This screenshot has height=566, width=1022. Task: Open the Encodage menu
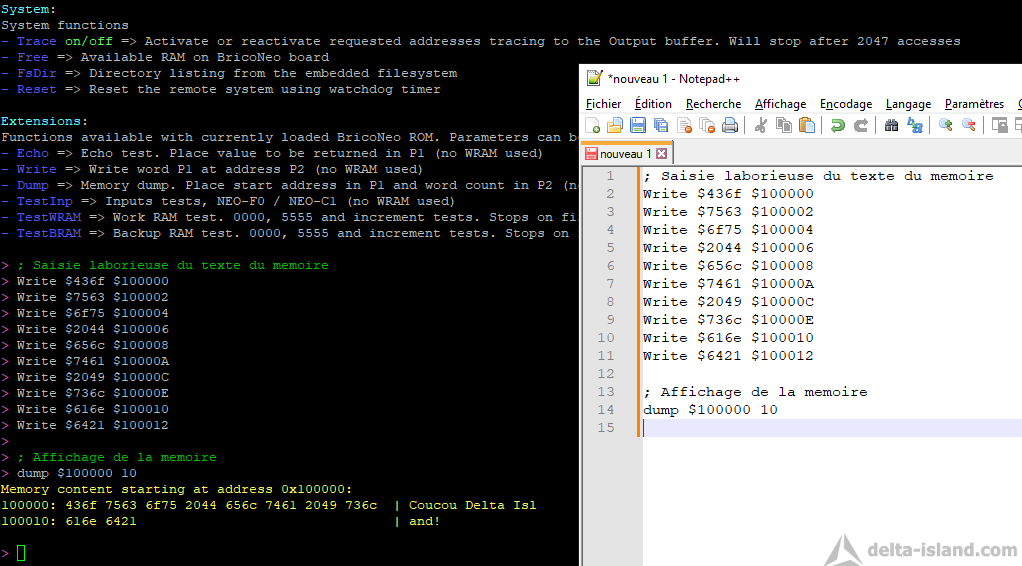click(x=845, y=104)
